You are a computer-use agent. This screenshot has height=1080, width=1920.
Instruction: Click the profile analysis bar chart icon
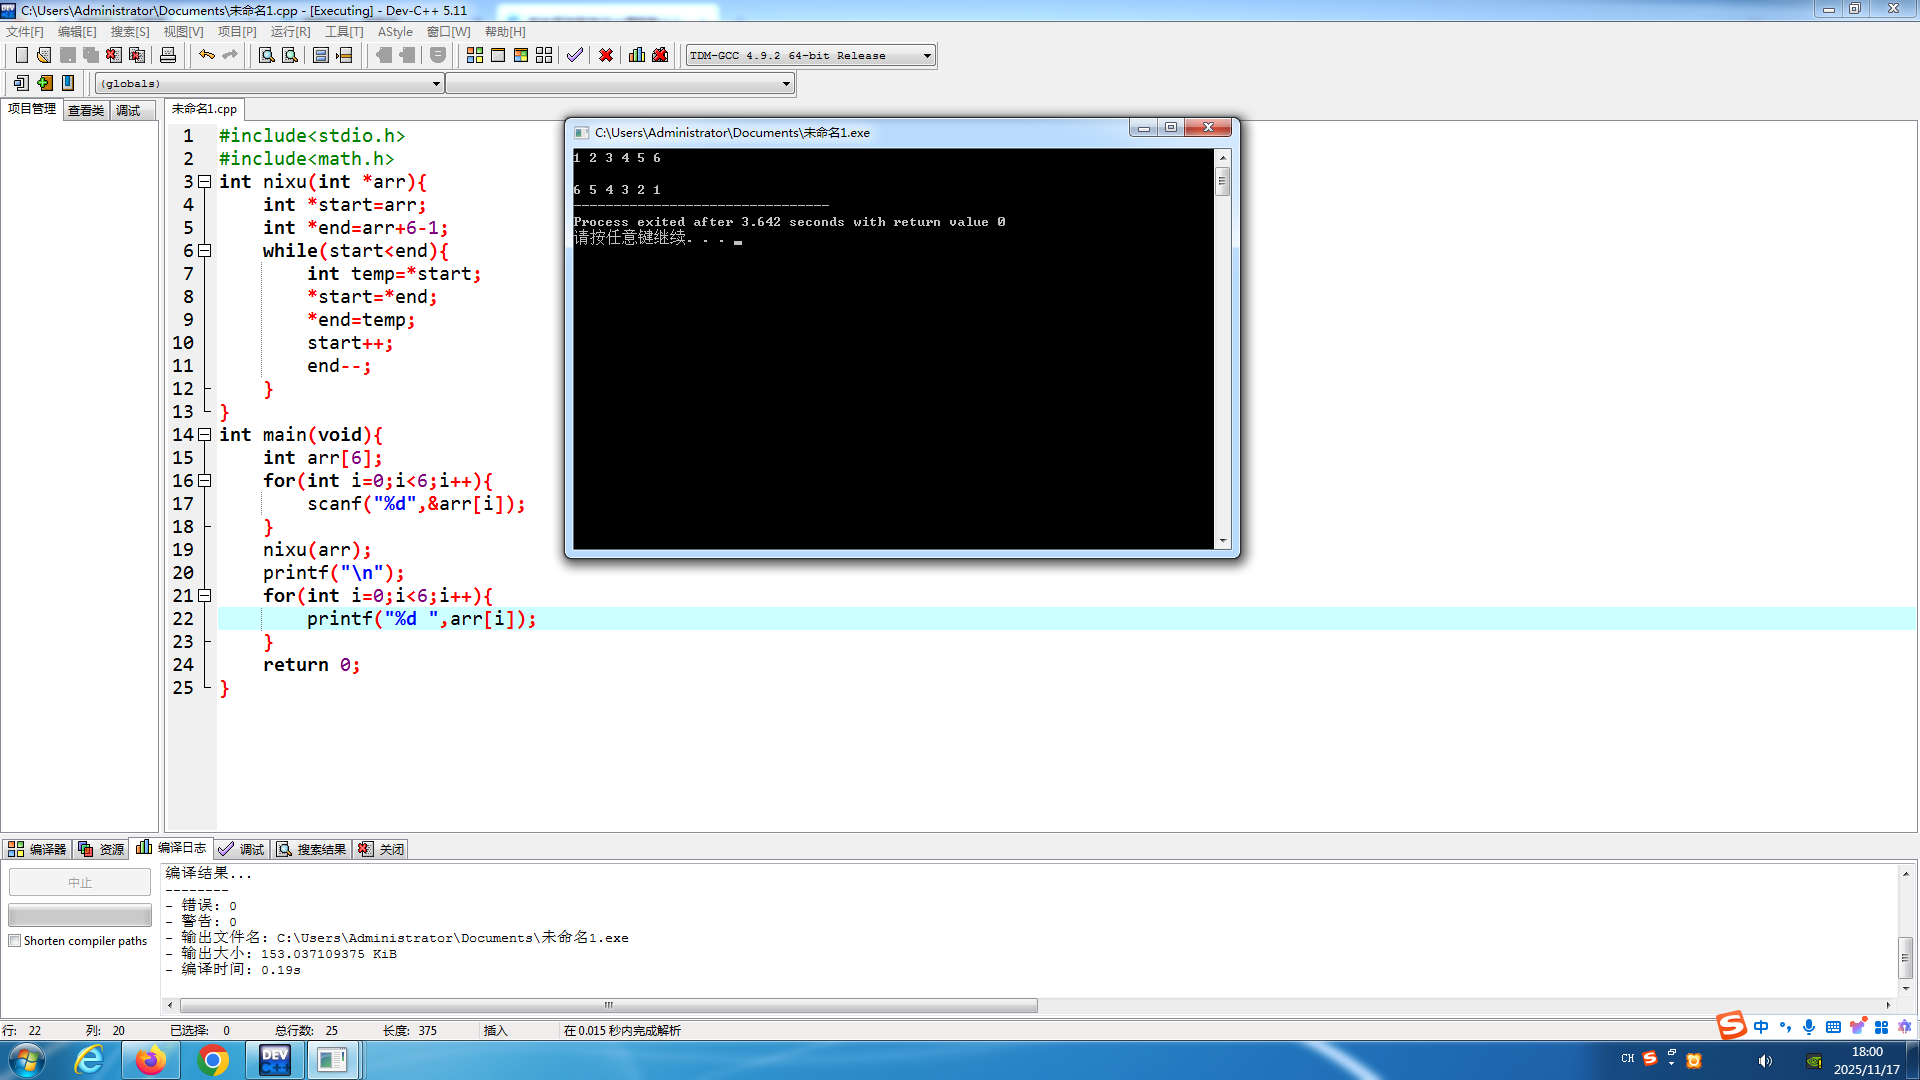637,55
